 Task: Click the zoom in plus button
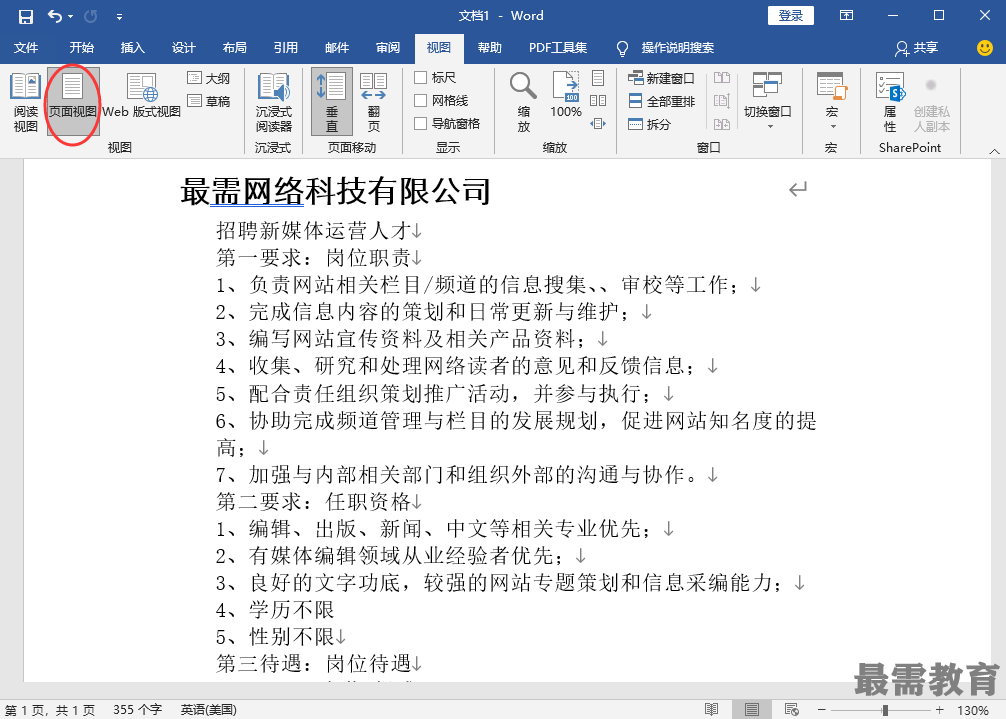(940, 709)
